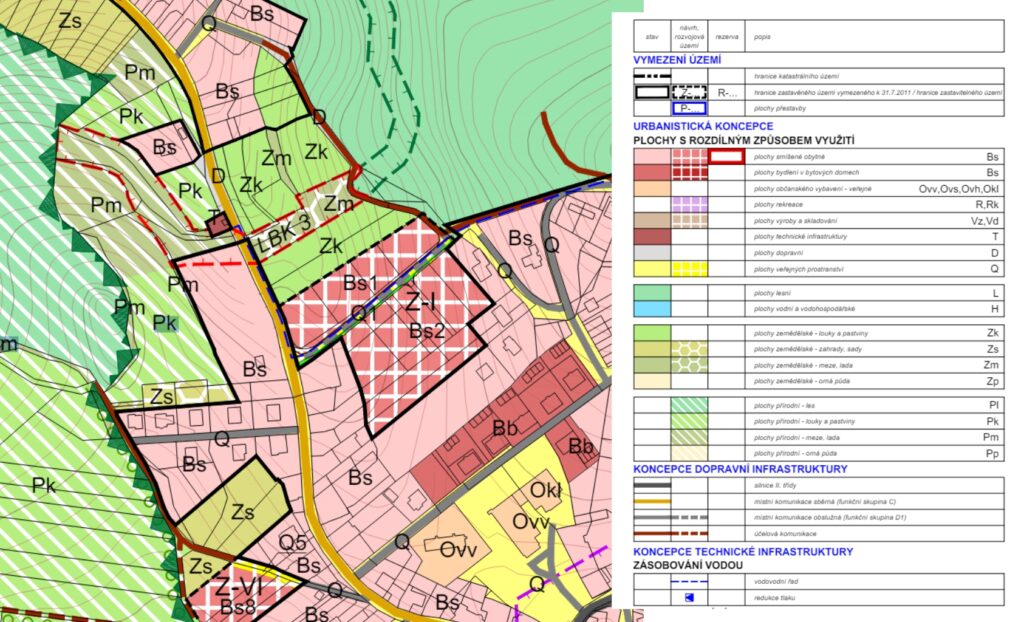Click the dash-dot cadastral boundary line symbol
The image size is (1024, 622).
653,76
